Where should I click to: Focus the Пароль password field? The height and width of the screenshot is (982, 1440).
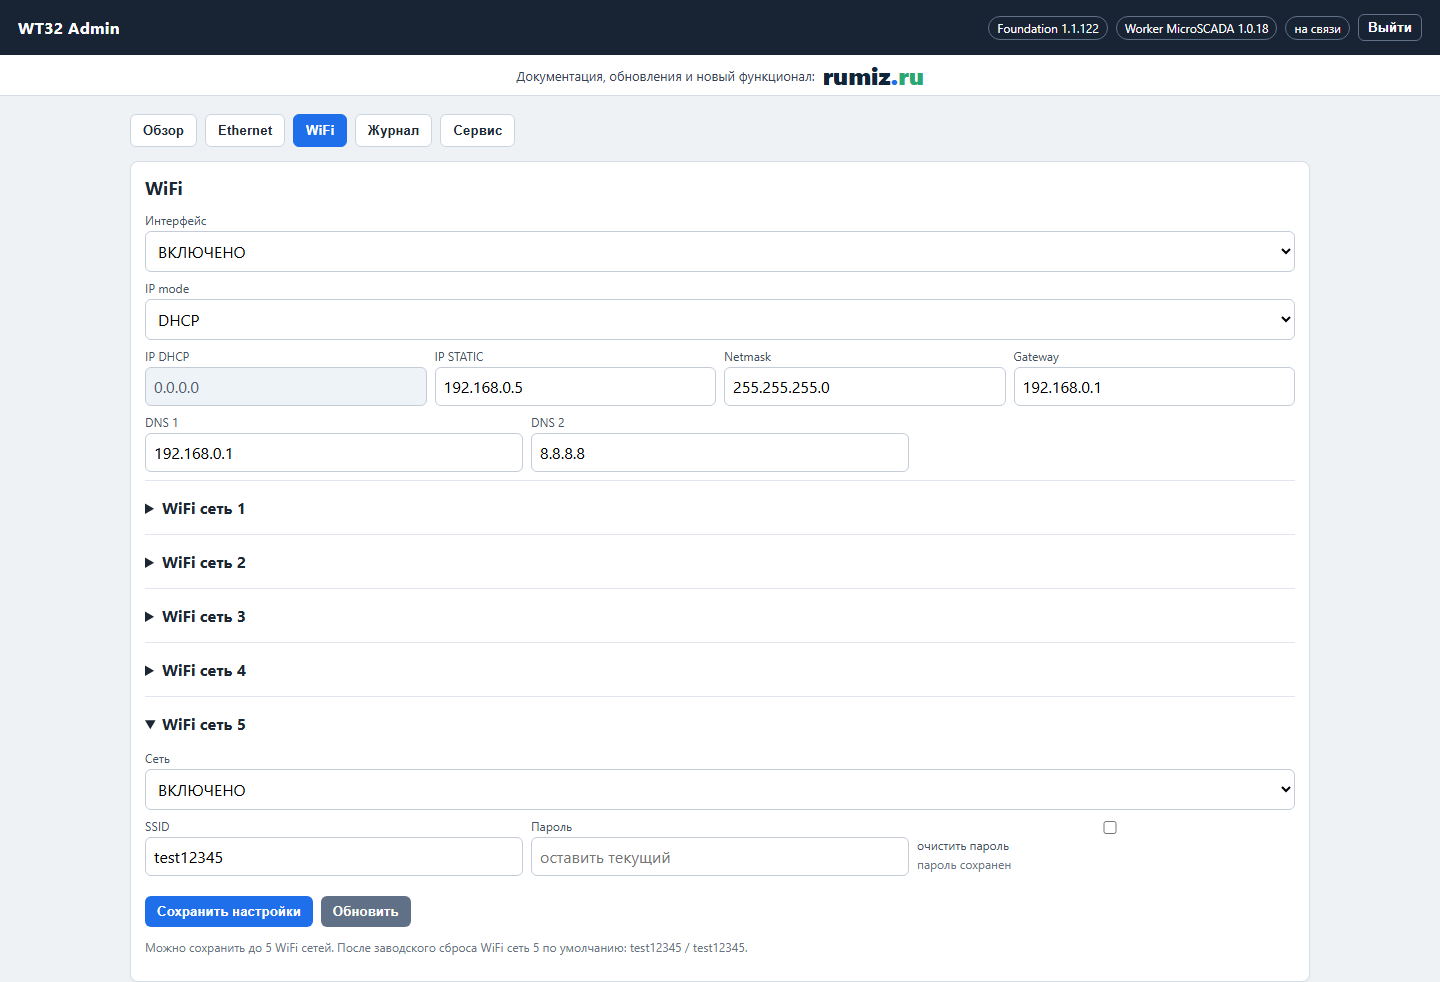tap(720, 857)
